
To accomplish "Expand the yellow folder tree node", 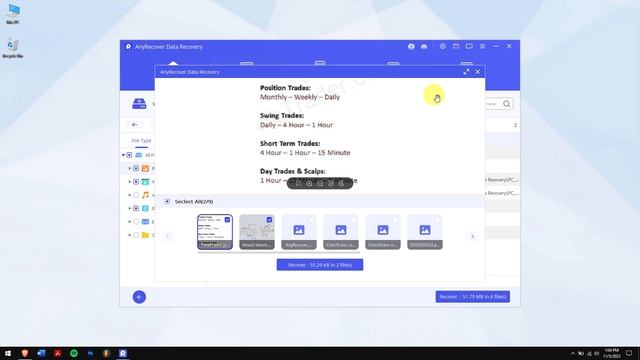I will pyautogui.click(x=130, y=235).
